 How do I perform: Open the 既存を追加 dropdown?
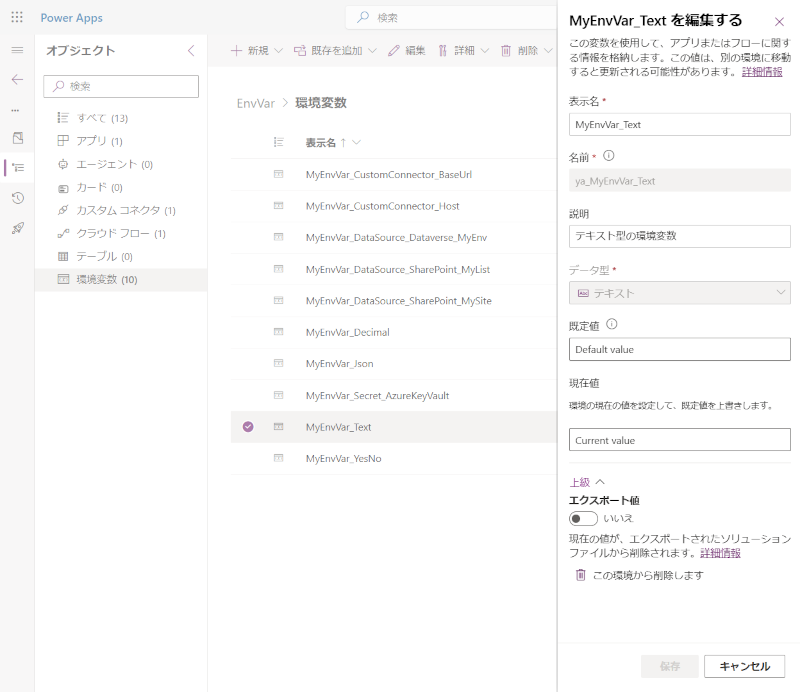click(335, 50)
